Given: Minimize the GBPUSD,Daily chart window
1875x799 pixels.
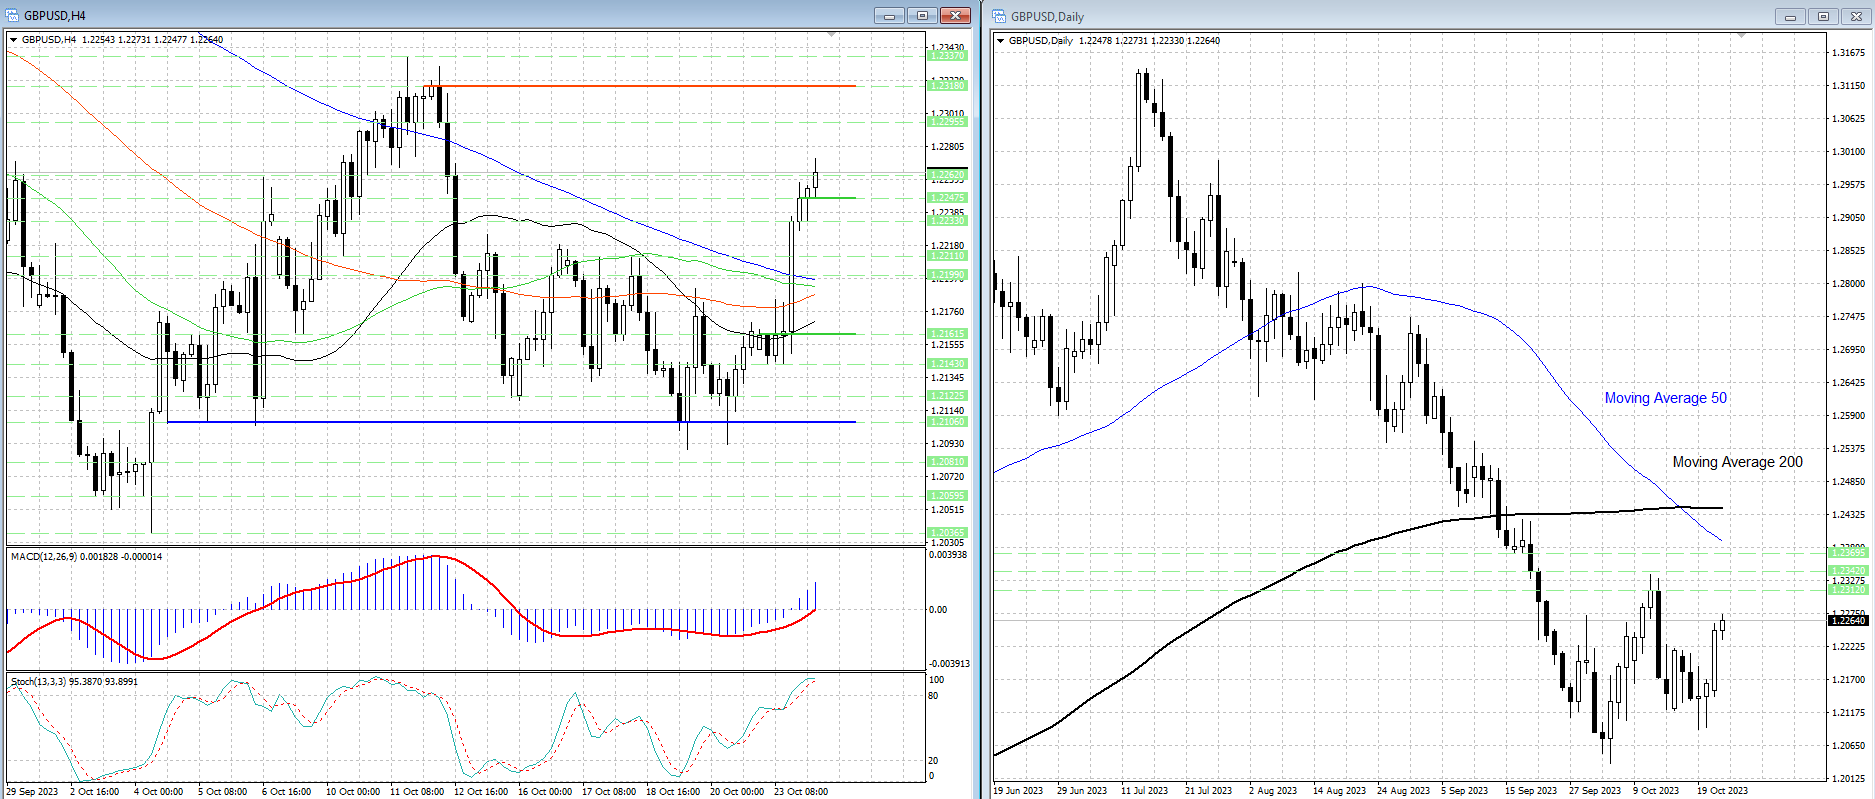Looking at the screenshot, I should coord(1789,16).
